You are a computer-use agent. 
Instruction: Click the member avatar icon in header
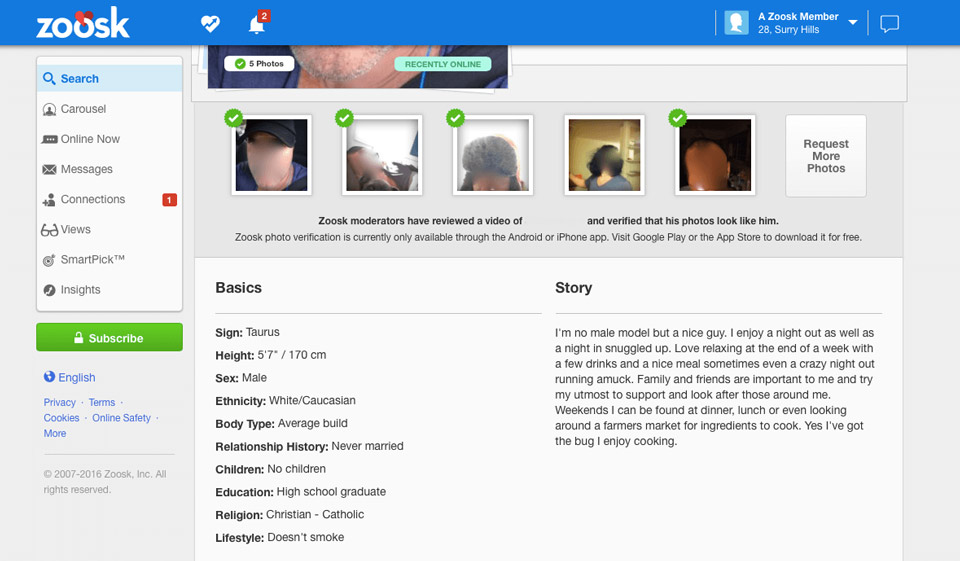[737, 23]
